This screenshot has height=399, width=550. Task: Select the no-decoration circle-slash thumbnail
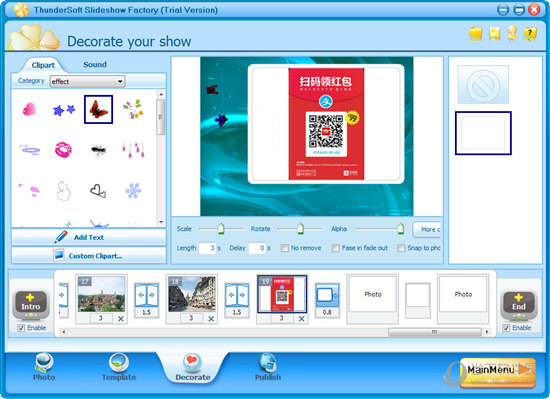point(483,84)
